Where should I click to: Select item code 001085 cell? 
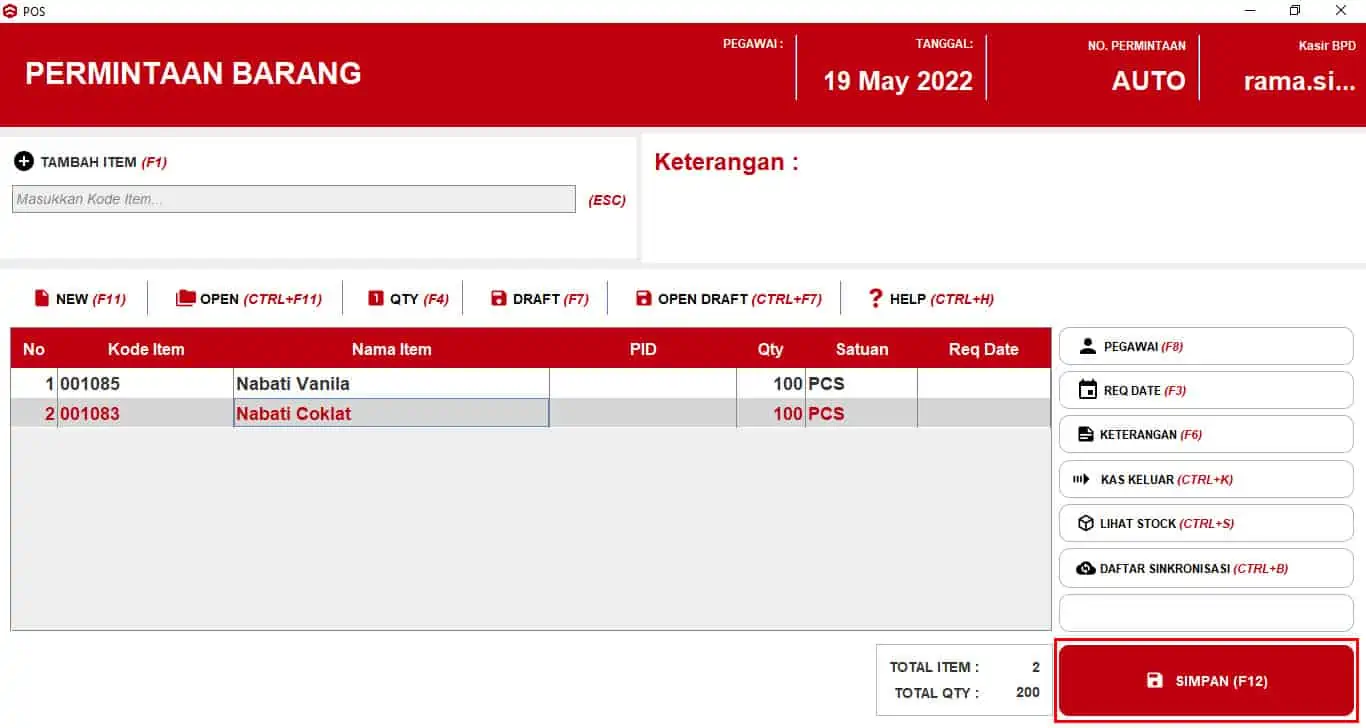(x=145, y=383)
